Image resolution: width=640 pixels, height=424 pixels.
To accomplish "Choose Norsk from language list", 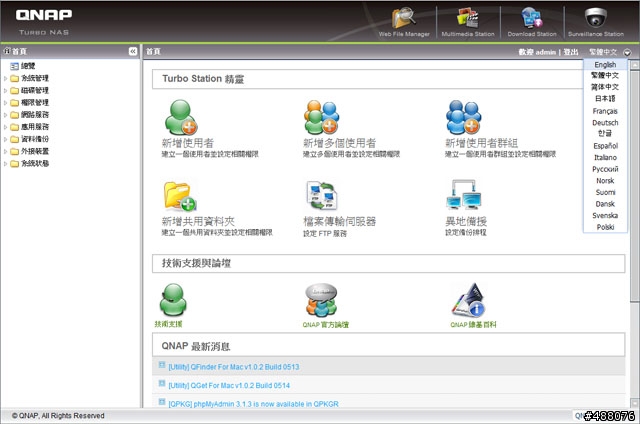I will coord(605,180).
